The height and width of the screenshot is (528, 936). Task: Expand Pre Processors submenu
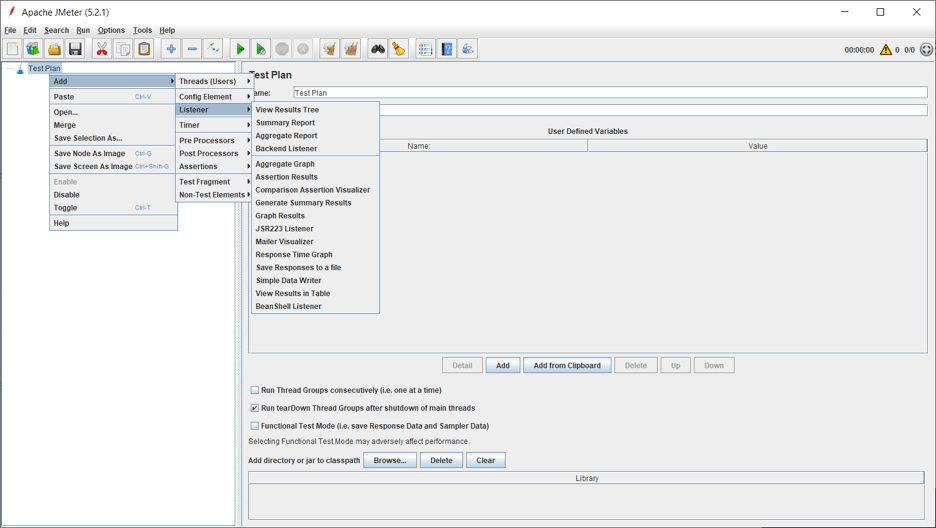coord(214,141)
